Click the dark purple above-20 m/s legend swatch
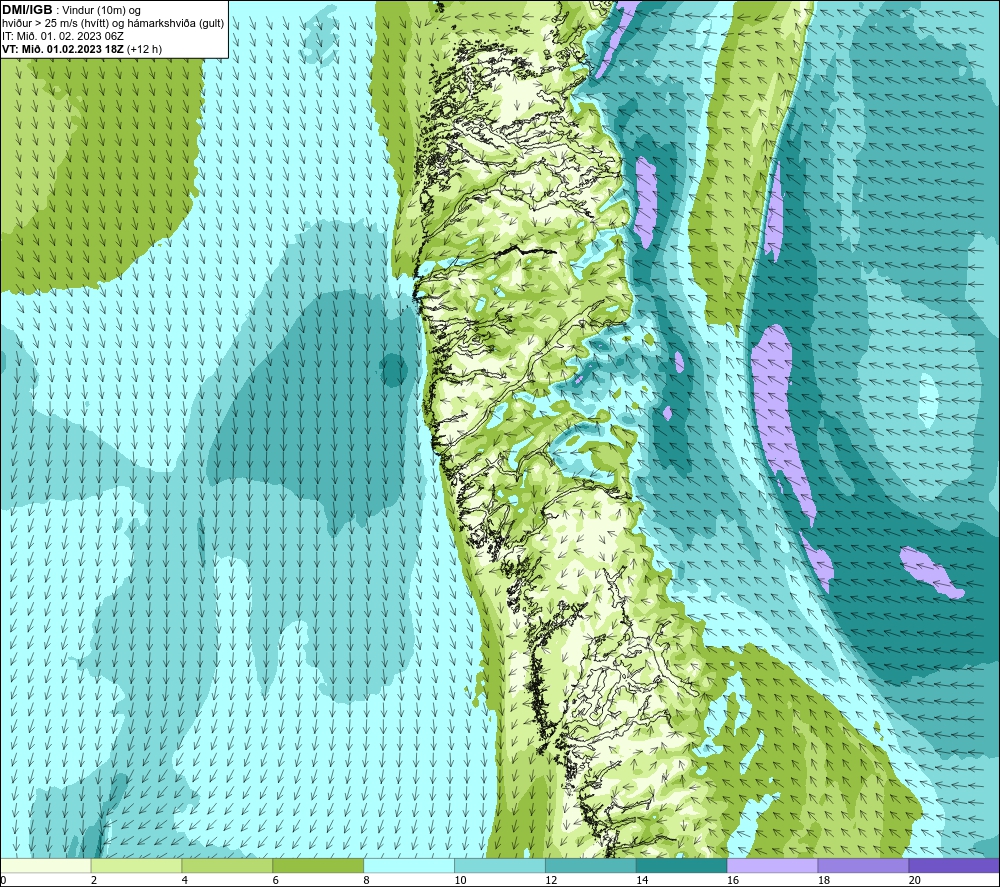Viewport: 1000px width, 887px height. [x=954, y=866]
